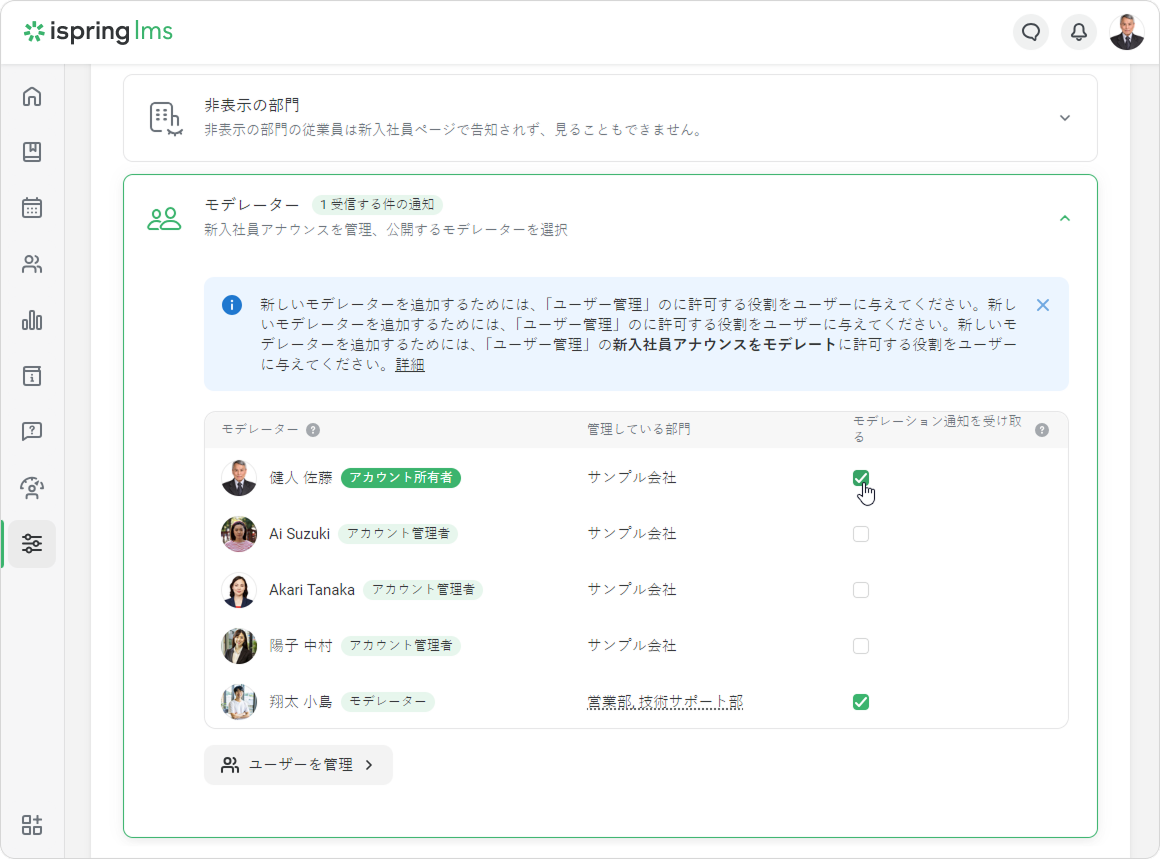Click help icon next to モデレーター column header
This screenshot has width=1160, height=859.
point(313,430)
